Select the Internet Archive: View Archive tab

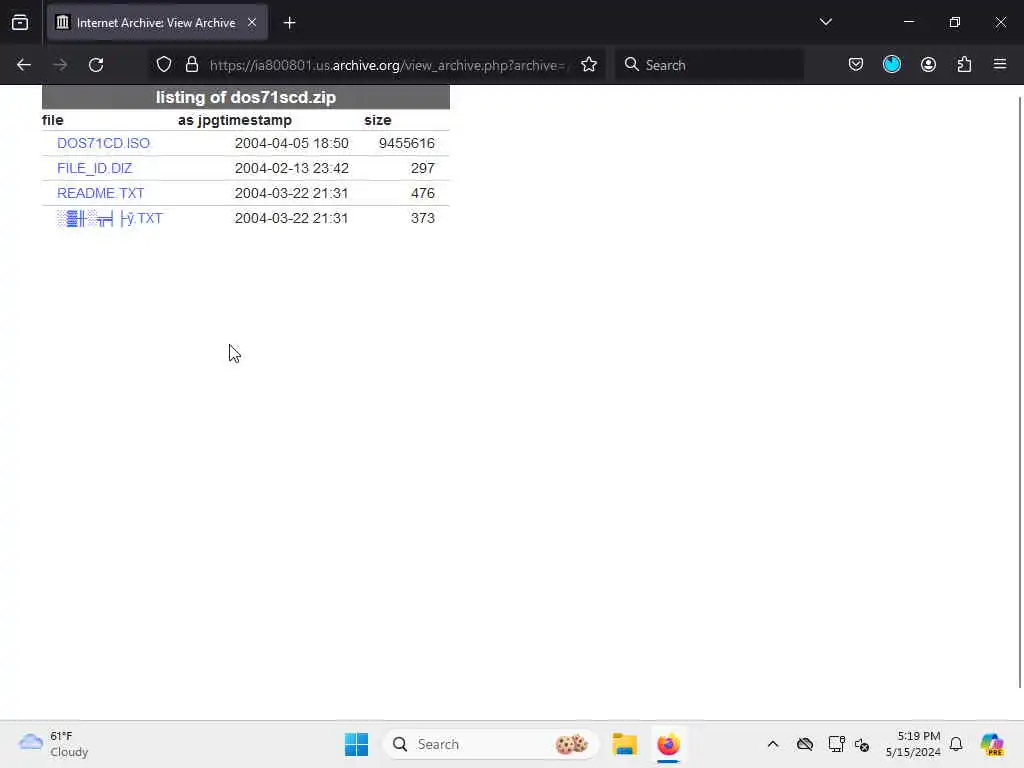[157, 23]
